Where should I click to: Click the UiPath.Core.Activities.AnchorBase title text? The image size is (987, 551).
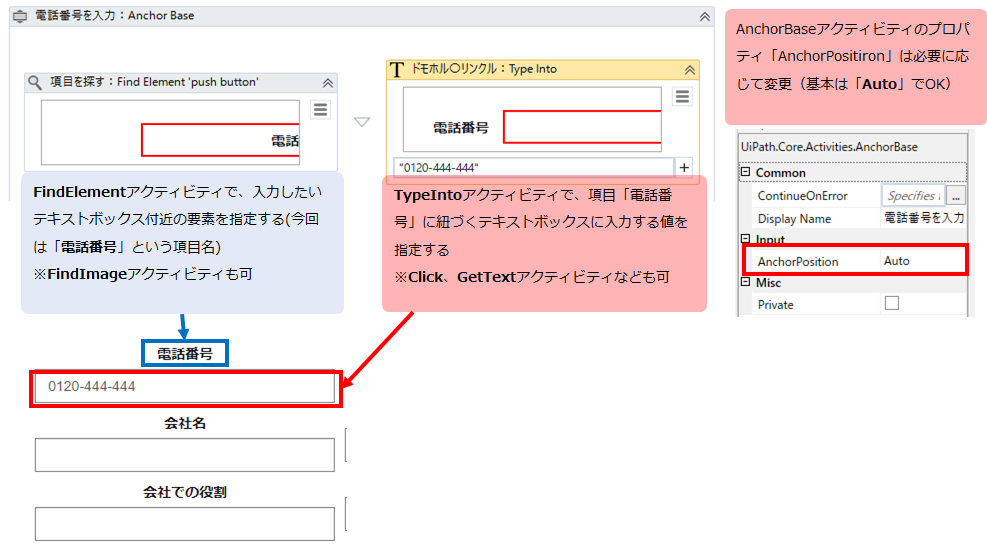pyautogui.click(x=829, y=147)
